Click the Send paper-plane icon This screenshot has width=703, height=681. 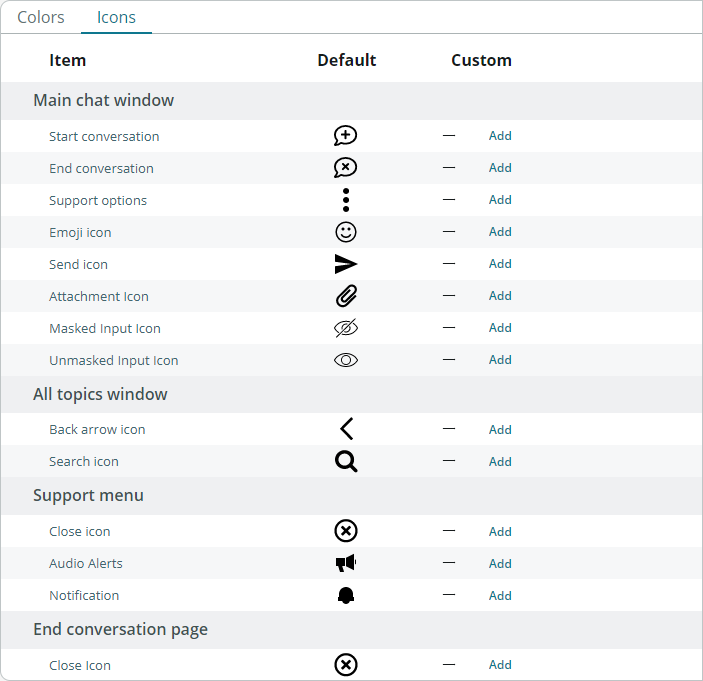tap(346, 264)
